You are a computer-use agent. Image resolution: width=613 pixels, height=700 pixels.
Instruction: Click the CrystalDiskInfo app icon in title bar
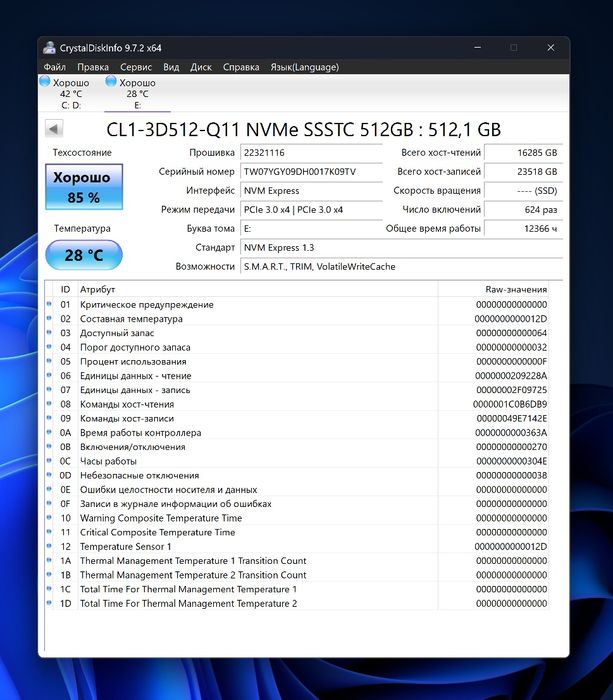click(50, 47)
